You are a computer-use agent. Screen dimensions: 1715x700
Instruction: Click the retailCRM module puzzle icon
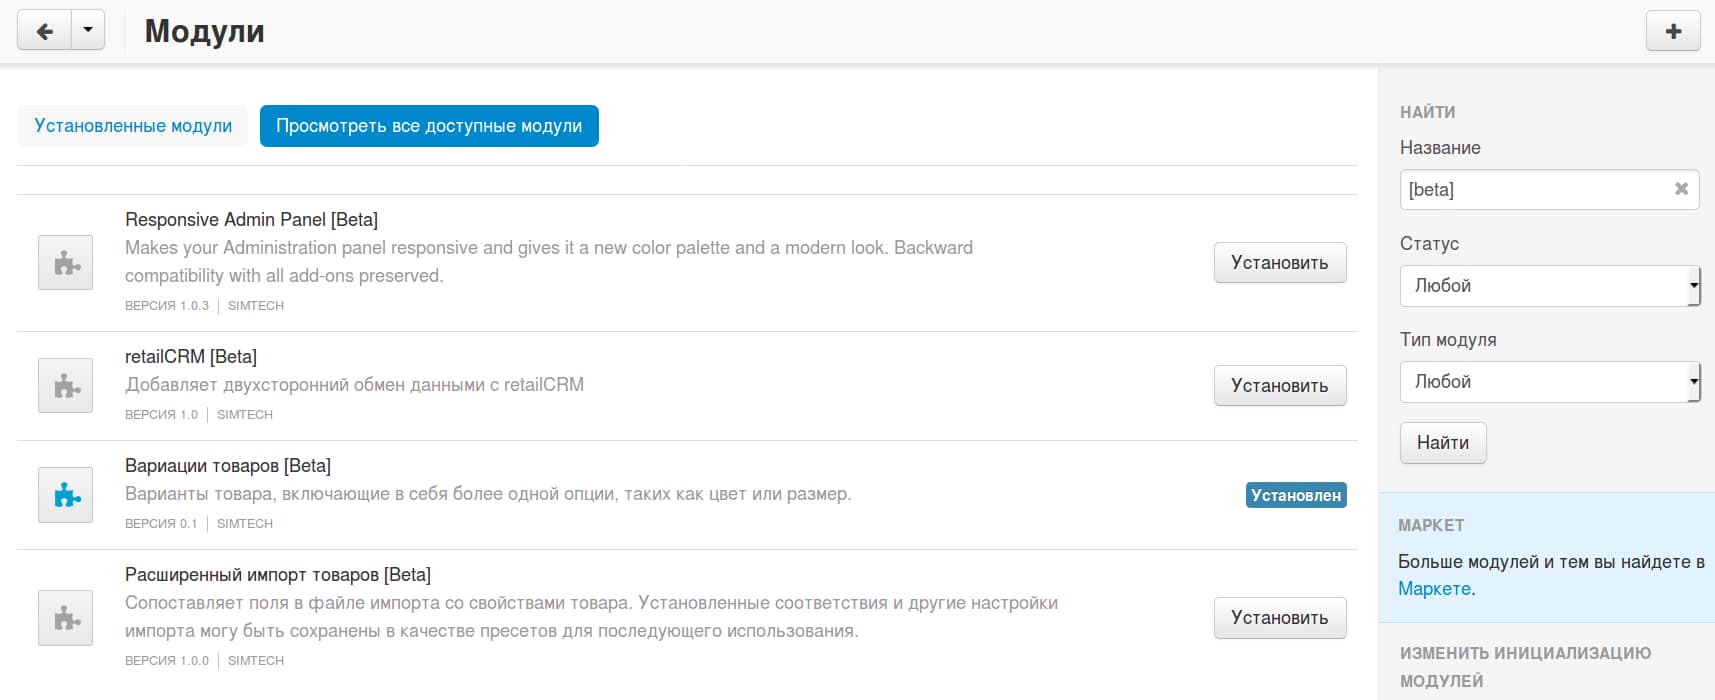pos(66,386)
